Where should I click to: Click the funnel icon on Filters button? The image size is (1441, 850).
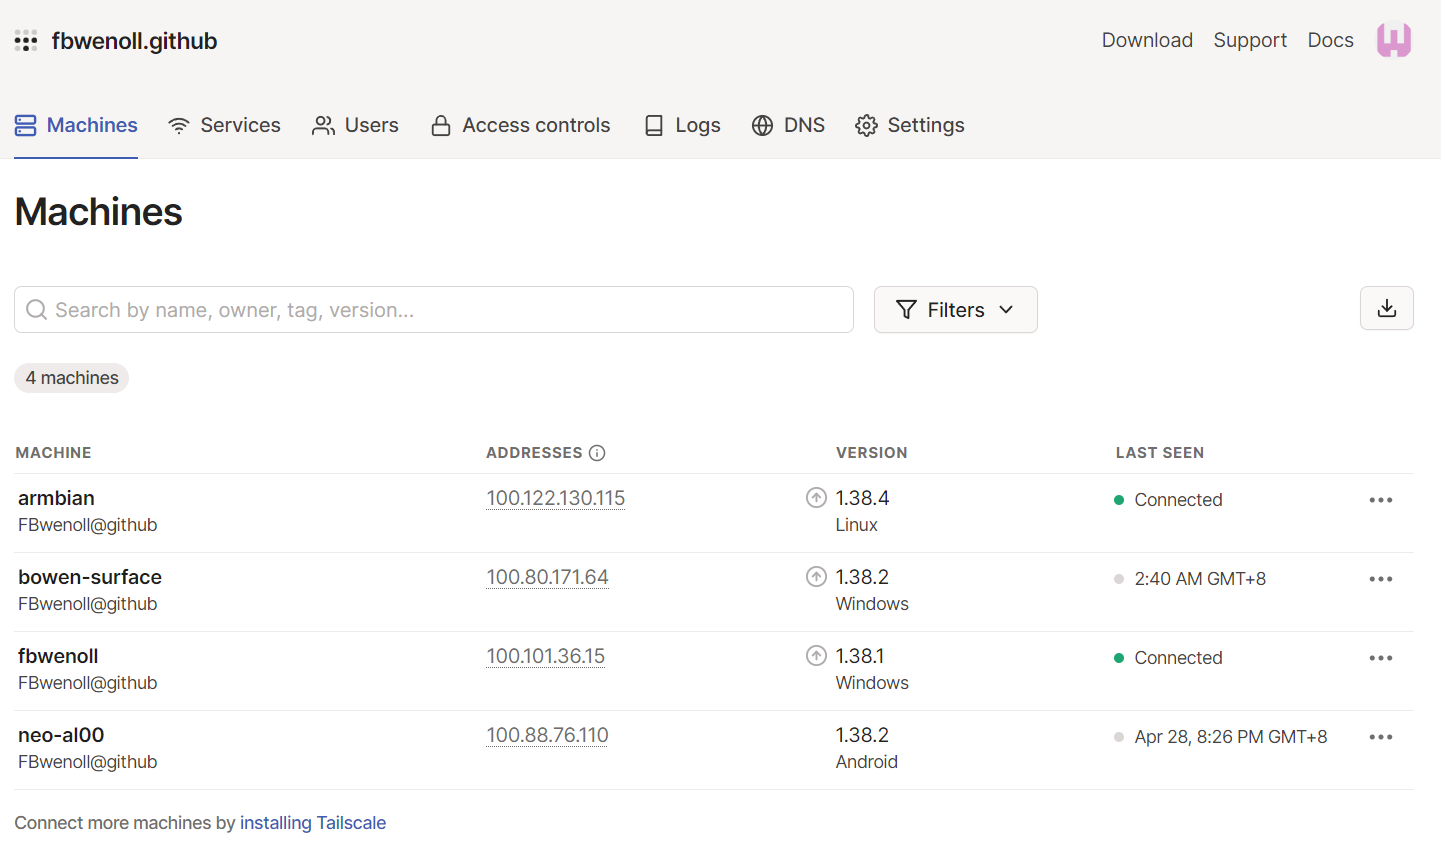(906, 310)
